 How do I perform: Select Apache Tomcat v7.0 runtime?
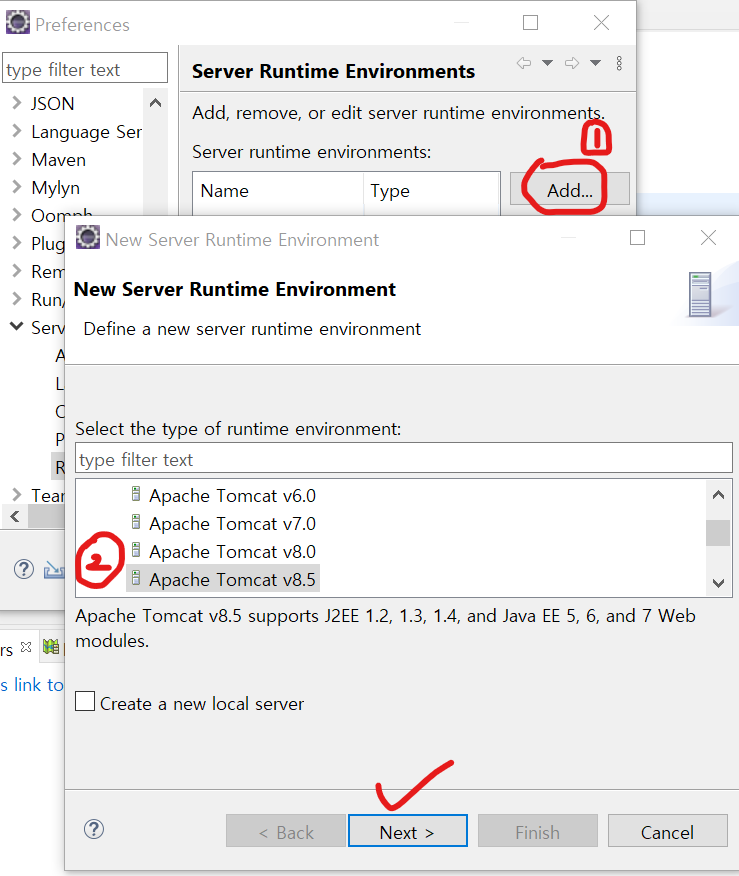(x=232, y=523)
